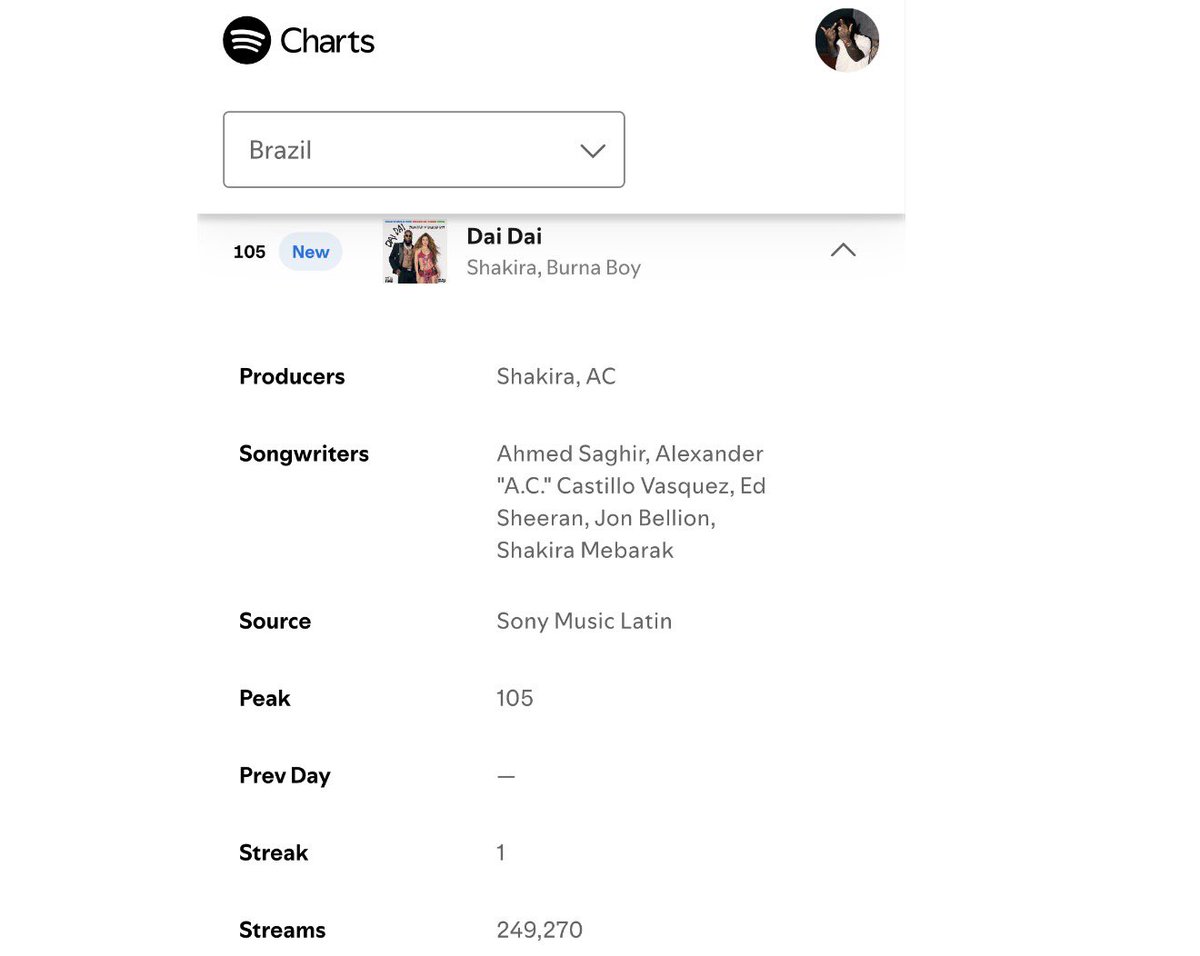The width and height of the screenshot is (1200, 956).
Task: Click the dropdown arrow beside Brazil
Action: [x=593, y=151]
